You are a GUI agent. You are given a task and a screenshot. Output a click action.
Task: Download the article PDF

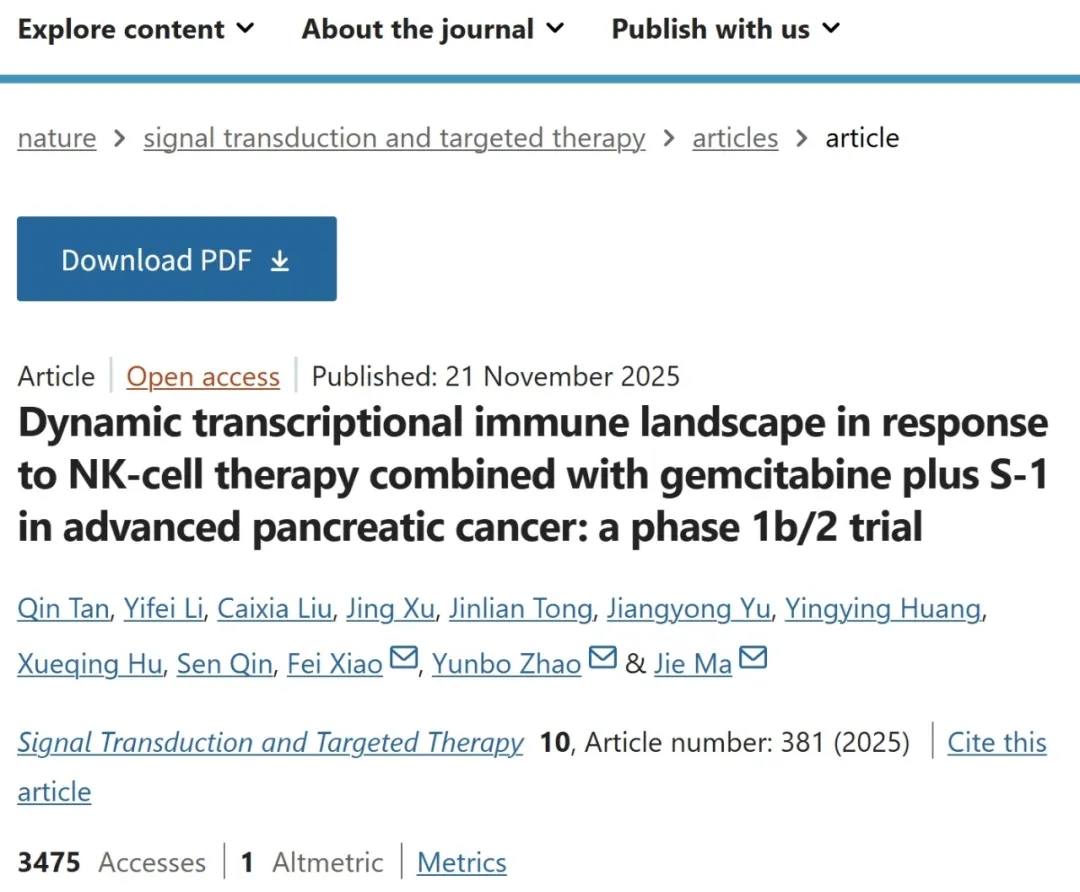coord(176,259)
